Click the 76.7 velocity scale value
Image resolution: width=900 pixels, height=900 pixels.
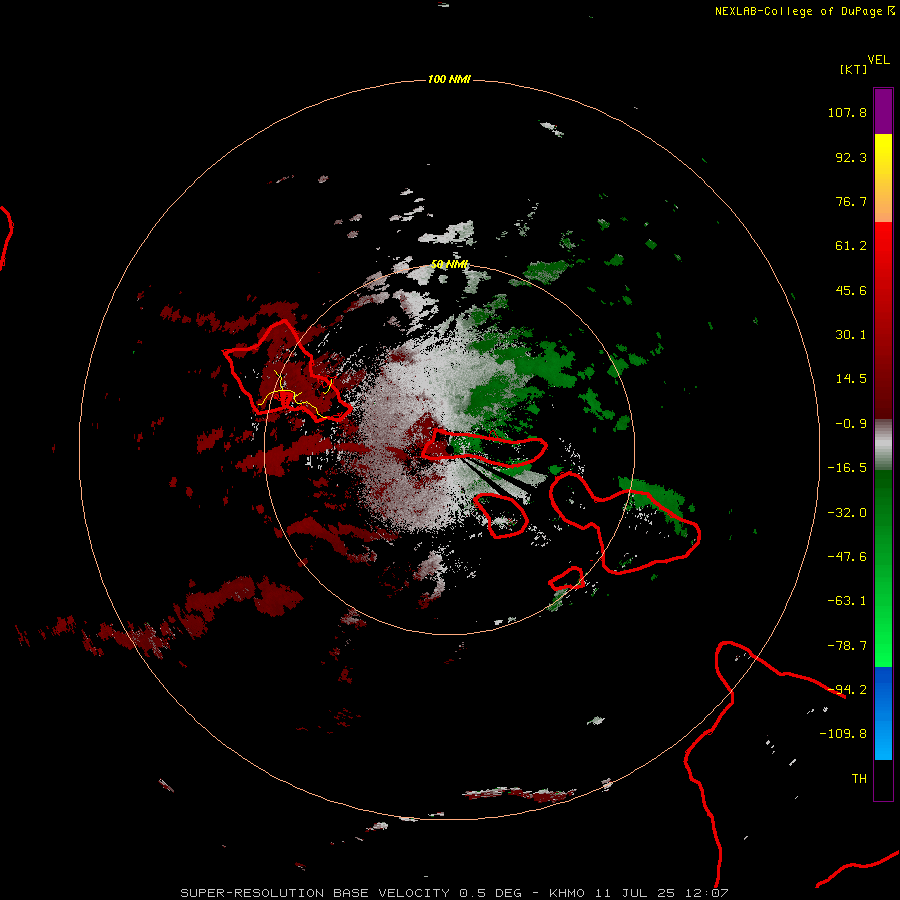(x=851, y=201)
